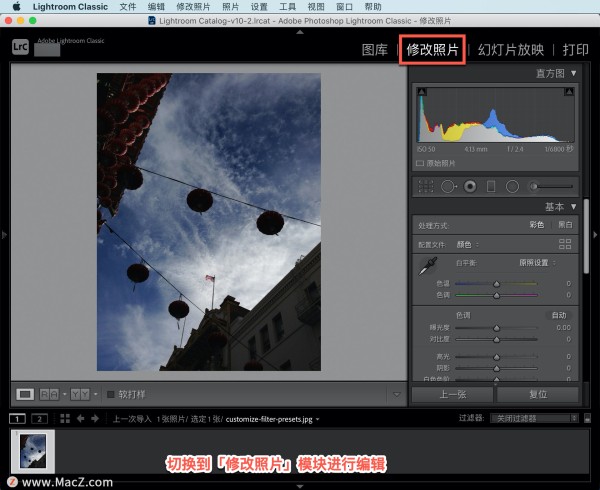
Task: Click the 自动 auto tone button
Action: pyautogui.click(x=559, y=315)
